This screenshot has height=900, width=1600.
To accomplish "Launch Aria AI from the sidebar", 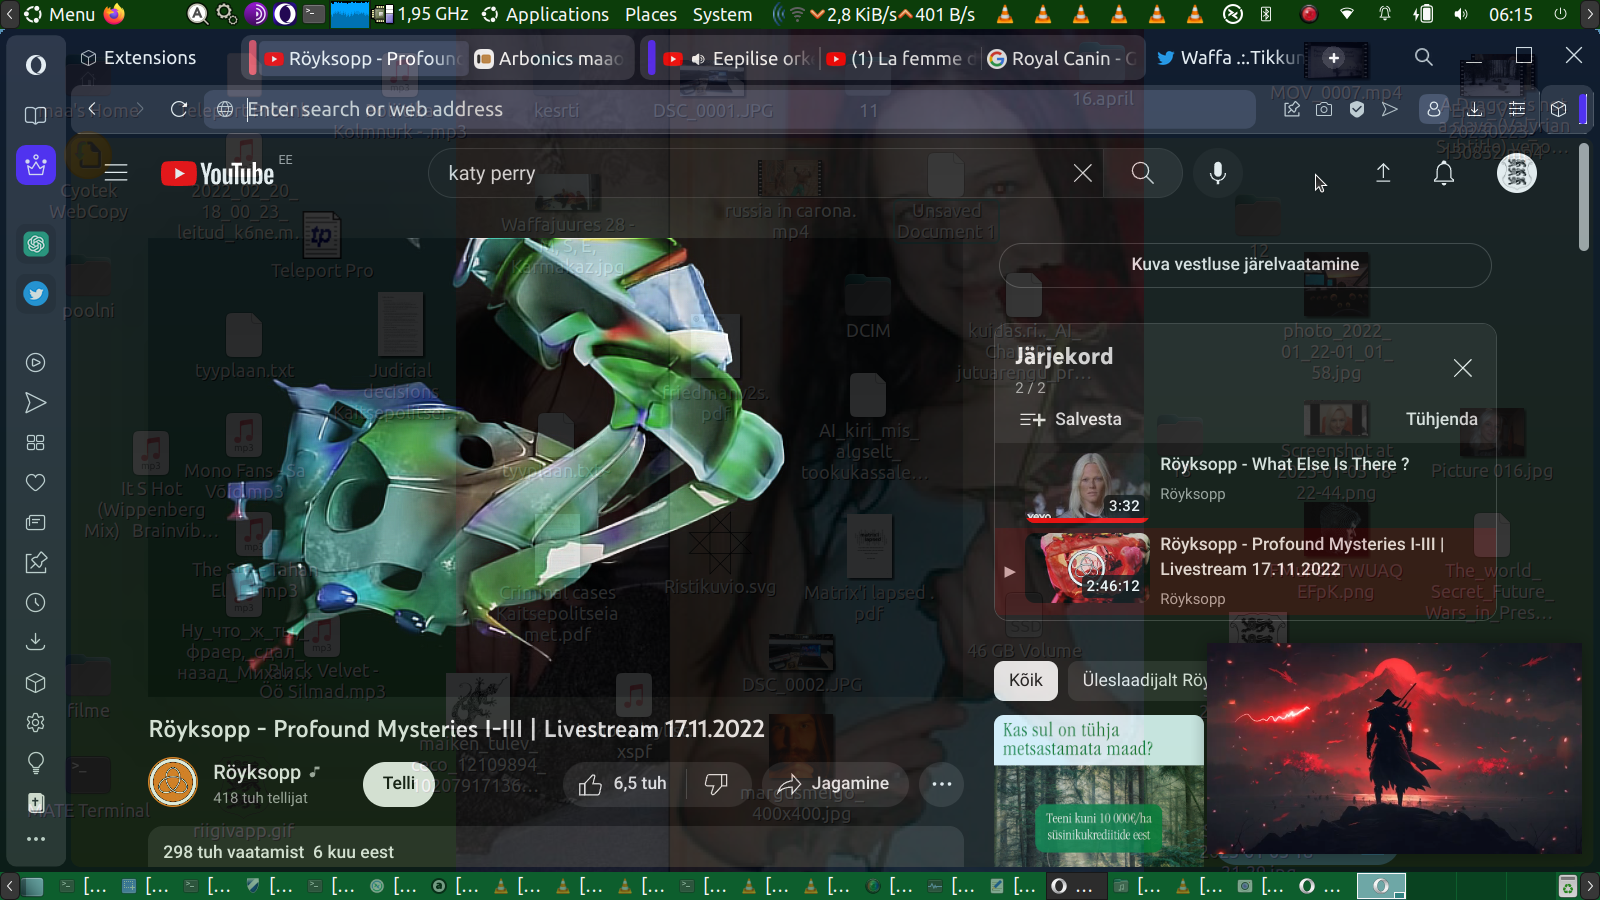I will tap(36, 165).
